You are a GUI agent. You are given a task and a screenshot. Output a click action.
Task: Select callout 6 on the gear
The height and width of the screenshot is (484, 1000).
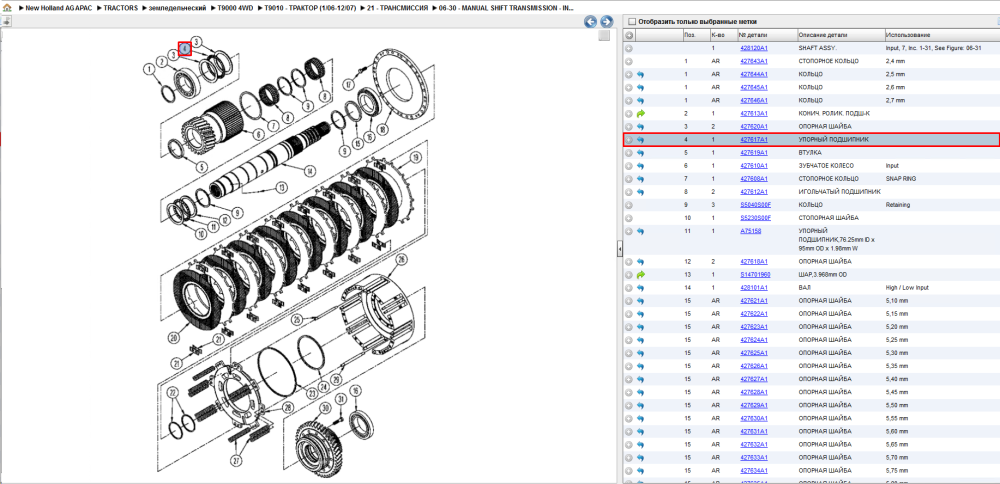coord(259,135)
